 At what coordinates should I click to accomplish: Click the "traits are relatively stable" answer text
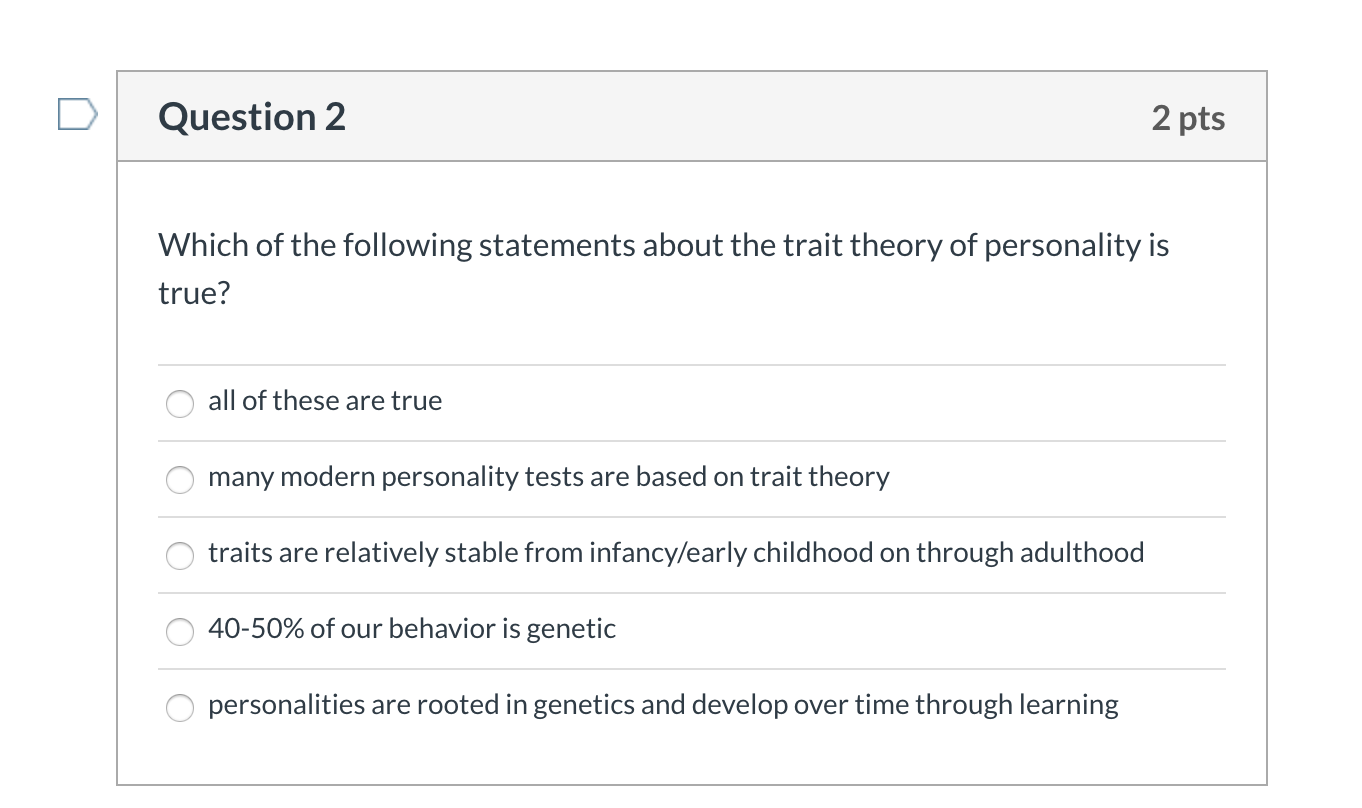(676, 553)
